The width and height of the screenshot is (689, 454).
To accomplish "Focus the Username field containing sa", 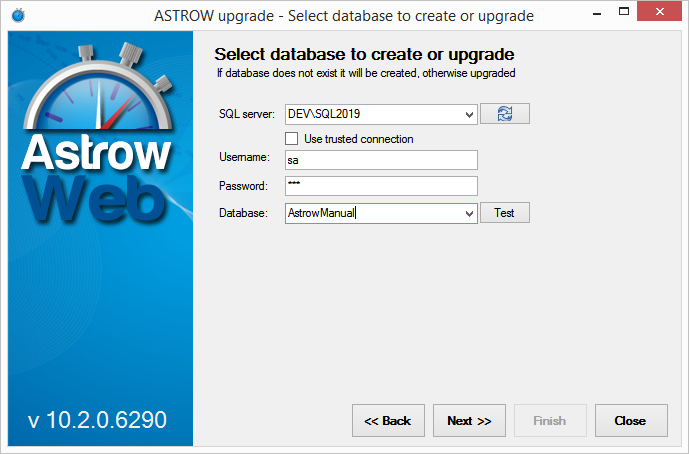I will coord(380,160).
